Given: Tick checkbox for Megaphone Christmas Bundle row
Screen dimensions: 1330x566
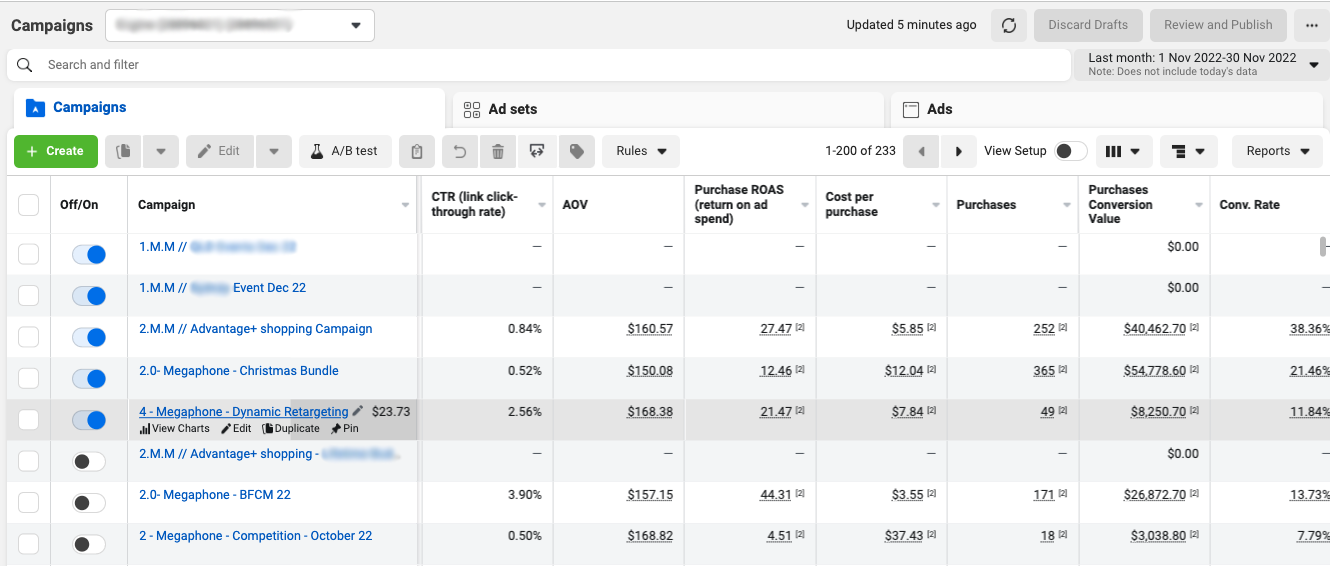Looking at the screenshot, I should coord(29,379).
